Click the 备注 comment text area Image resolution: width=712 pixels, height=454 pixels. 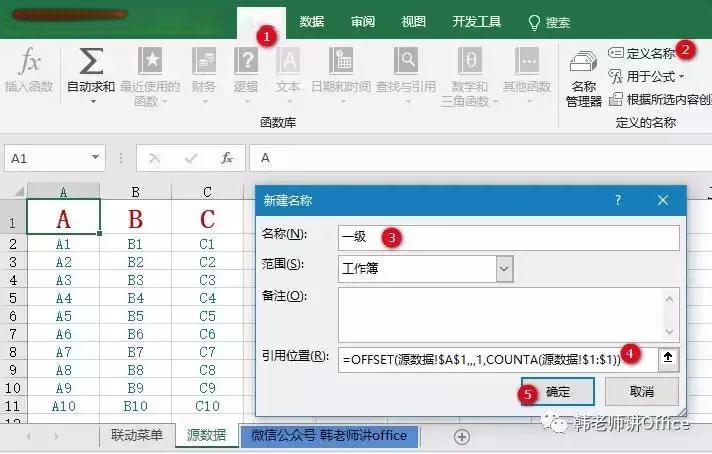click(x=508, y=313)
